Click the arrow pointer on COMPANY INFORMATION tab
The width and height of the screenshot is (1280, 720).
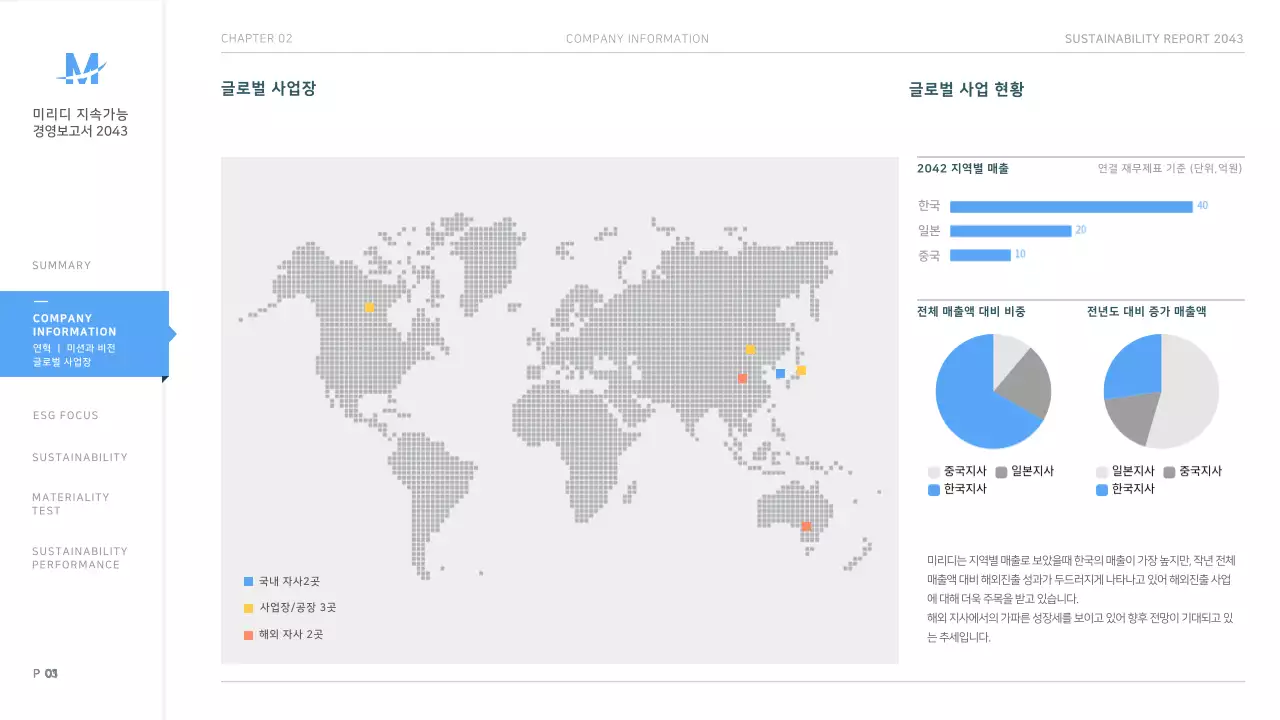coord(170,335)
